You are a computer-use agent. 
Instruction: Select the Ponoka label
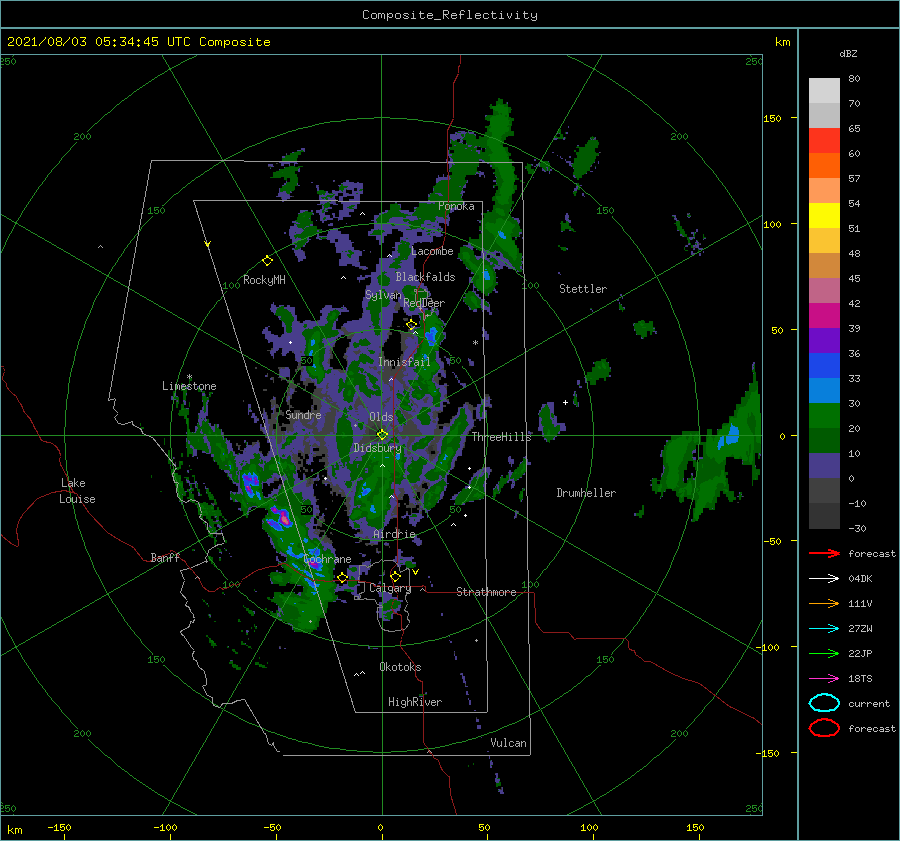tap(456, 206)
